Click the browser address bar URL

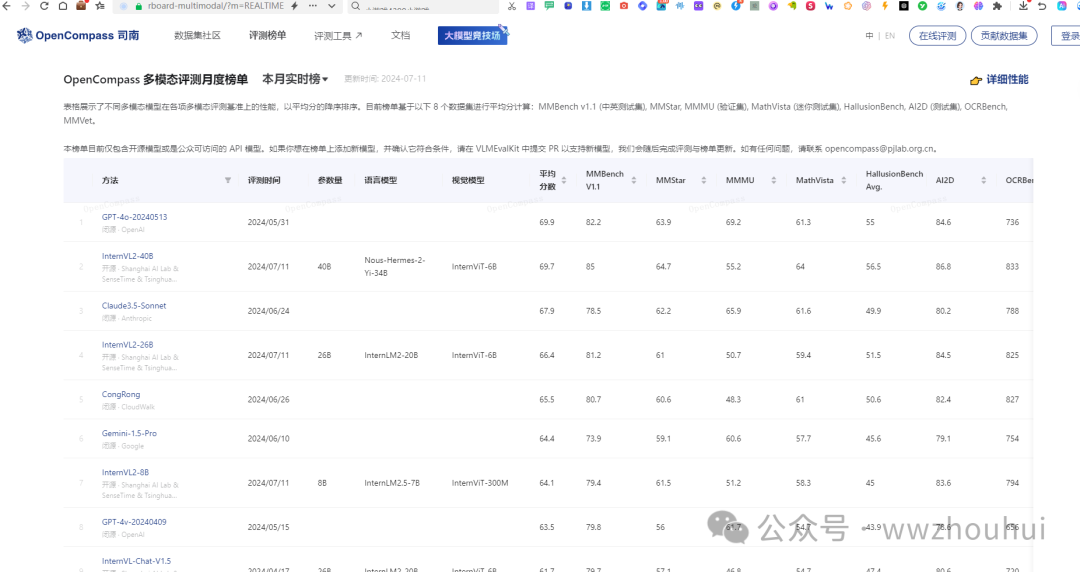point(216,6)
